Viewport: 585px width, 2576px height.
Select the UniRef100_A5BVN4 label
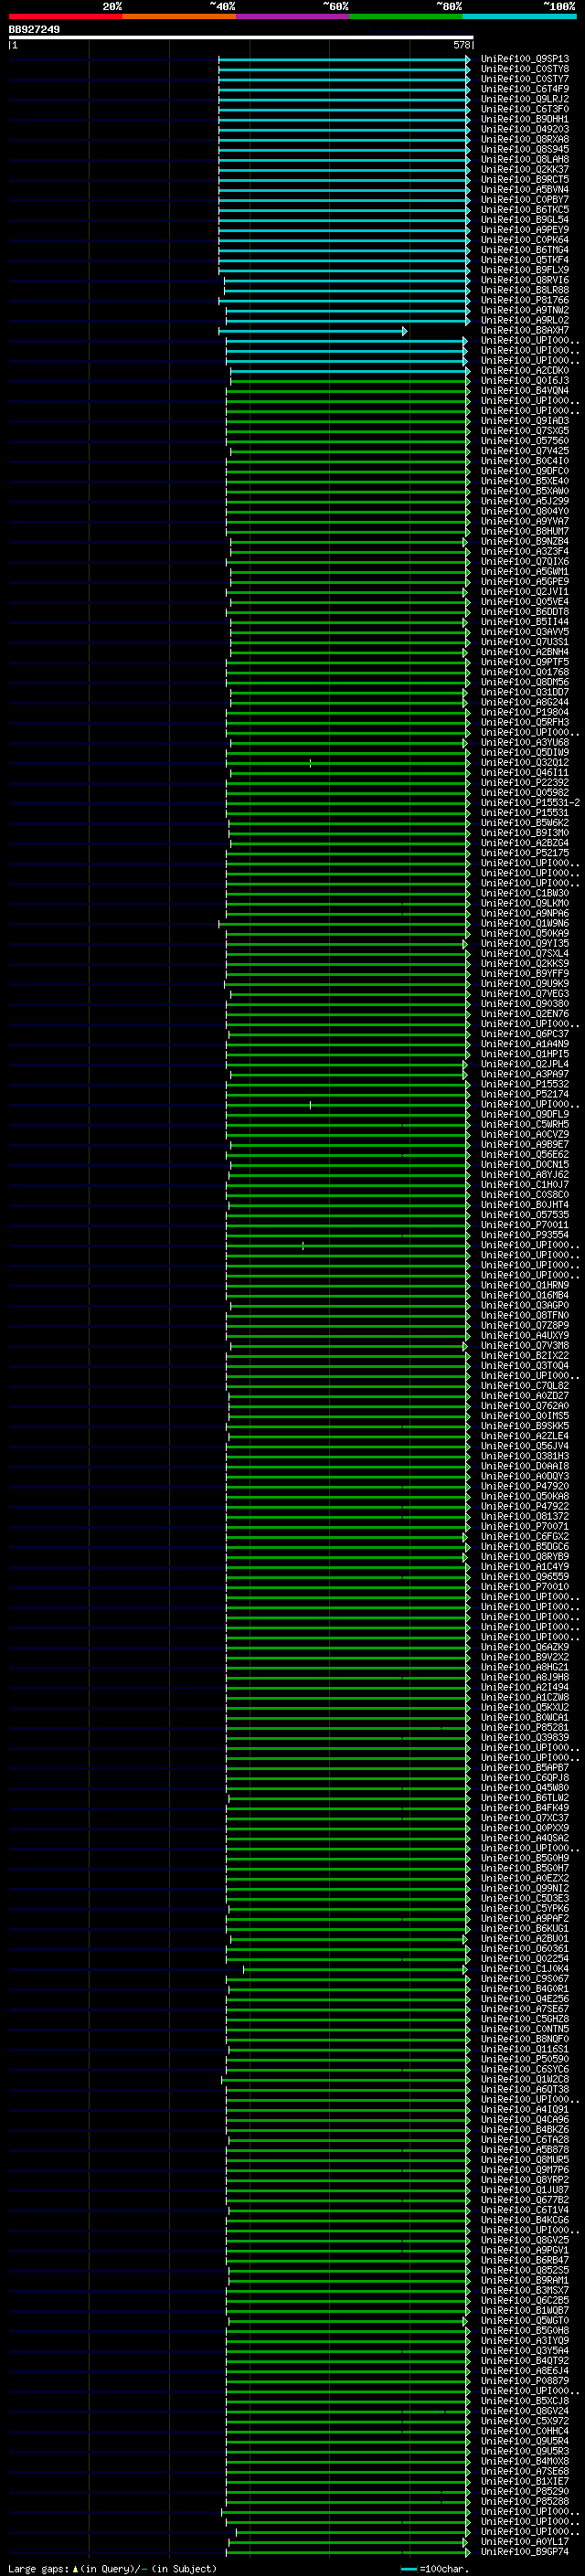pos(524,189)
